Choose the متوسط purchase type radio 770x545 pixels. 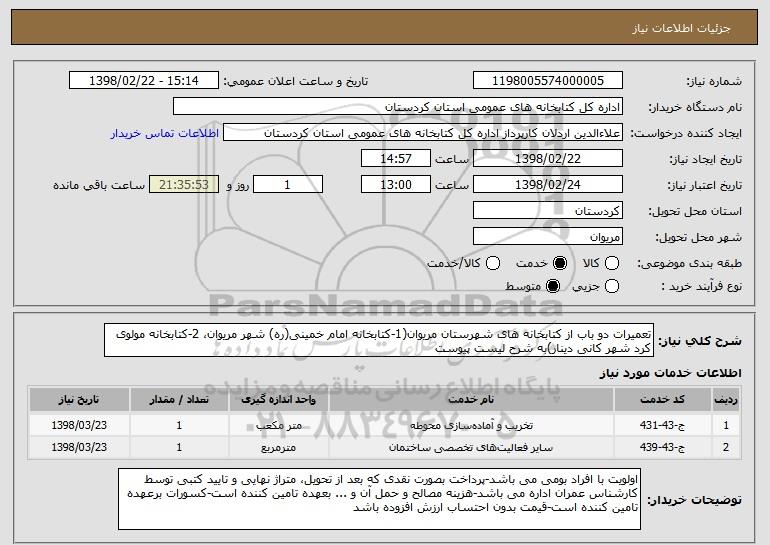(553, 286)
